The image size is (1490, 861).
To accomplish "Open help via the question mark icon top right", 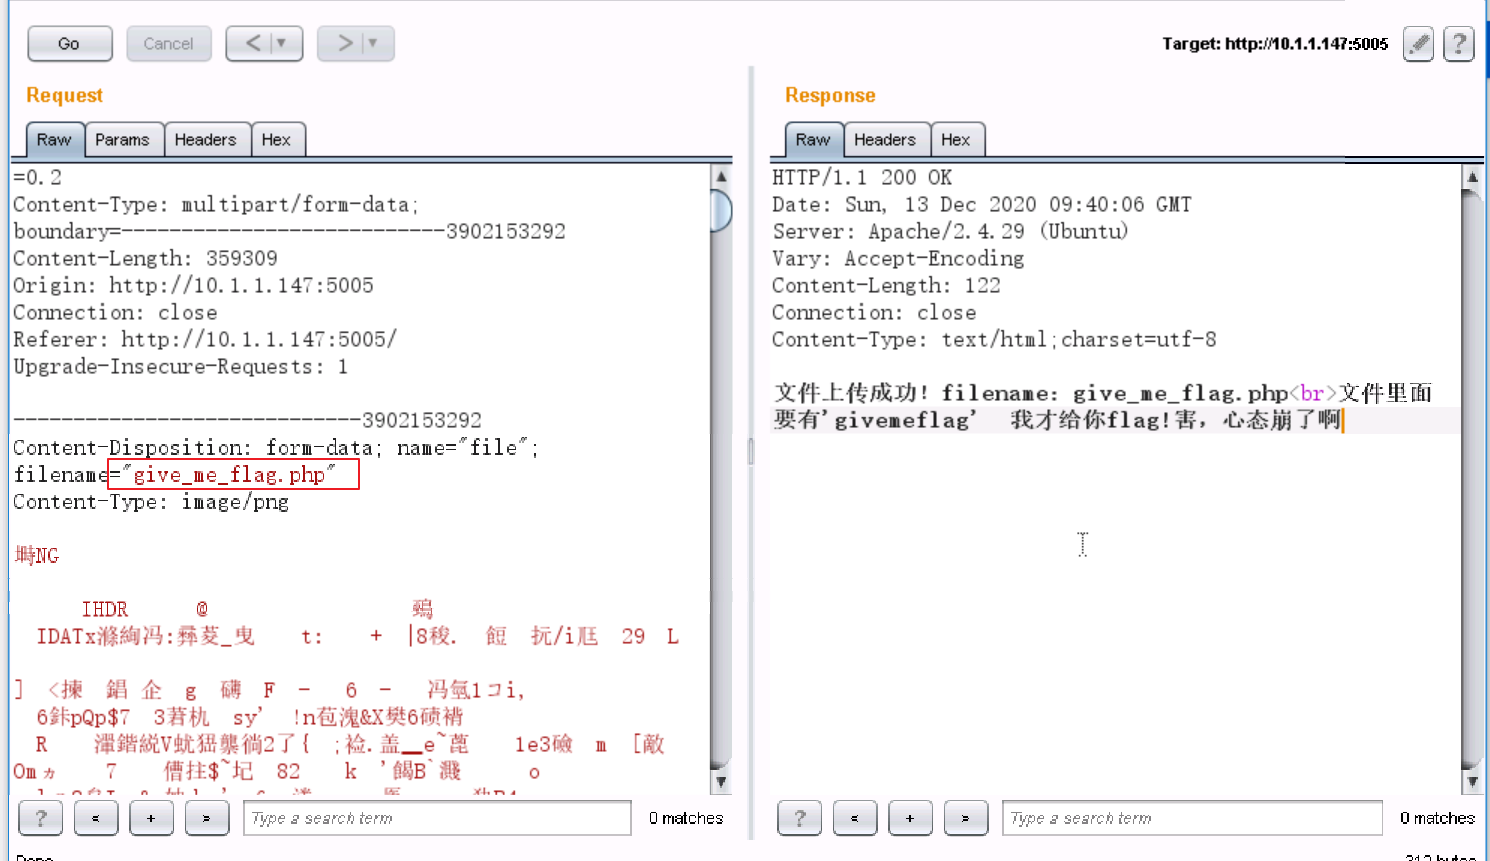I will pos(1458,44).
